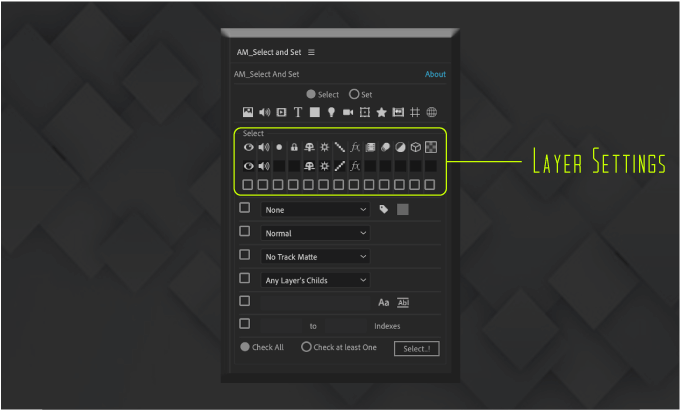Image resolution: width=680 pixels, height=410 pixels.
Task: Click the layer name text input field
Action: (x=315, y=302)
